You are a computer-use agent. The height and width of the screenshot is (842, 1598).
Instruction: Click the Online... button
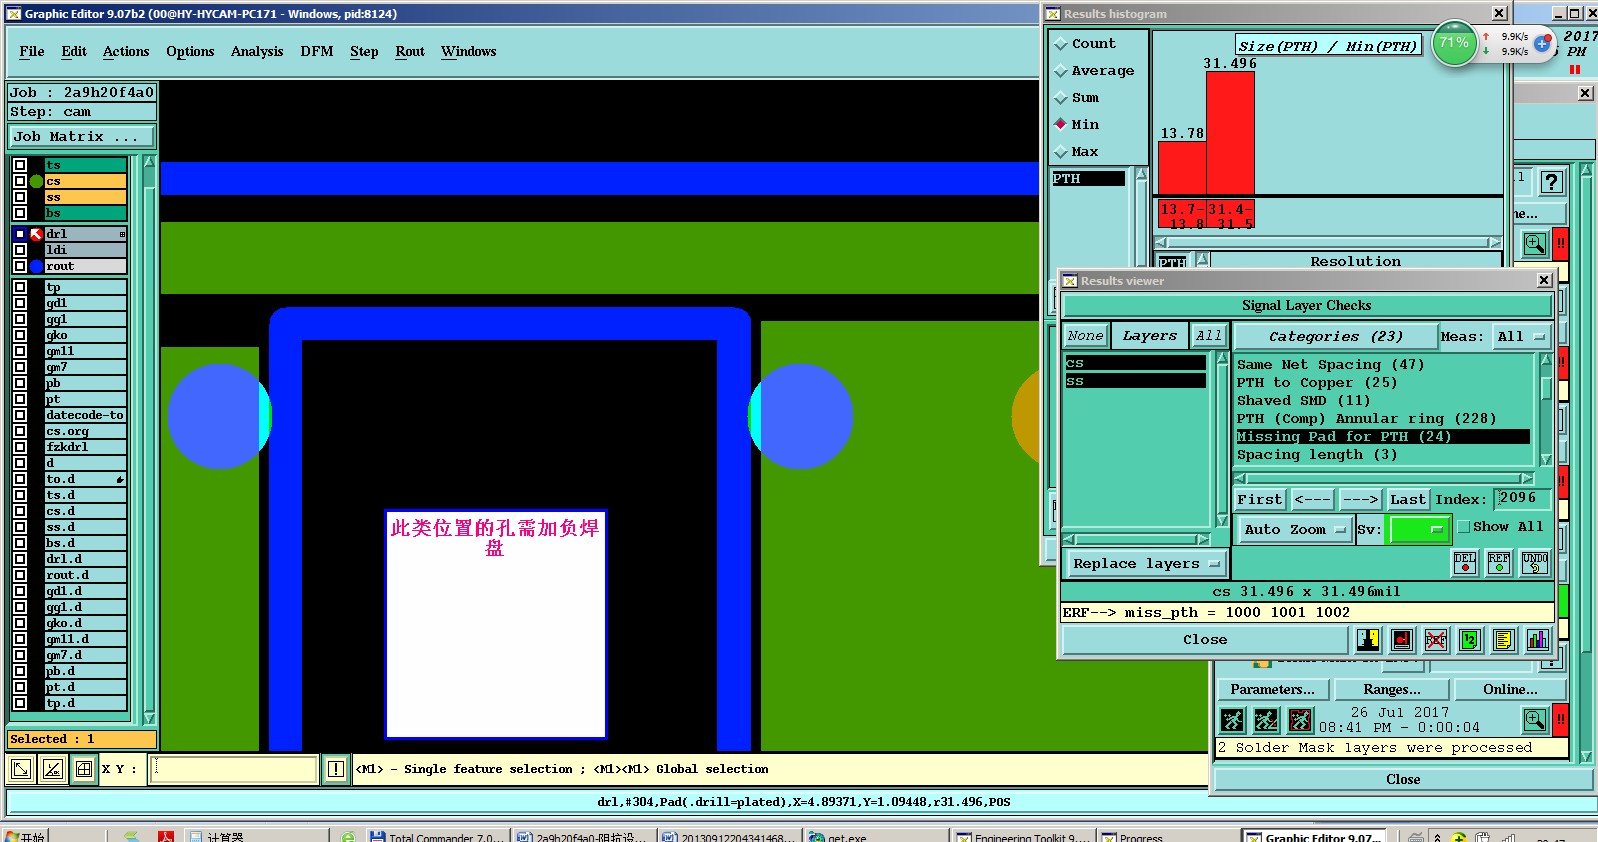click(1510, 689)
